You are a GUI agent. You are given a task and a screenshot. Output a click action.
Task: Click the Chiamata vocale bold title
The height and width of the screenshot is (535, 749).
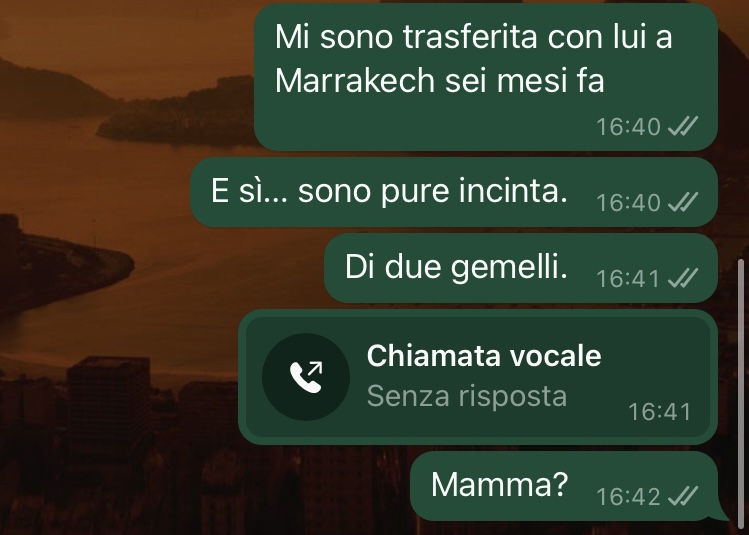coord(484,356)
